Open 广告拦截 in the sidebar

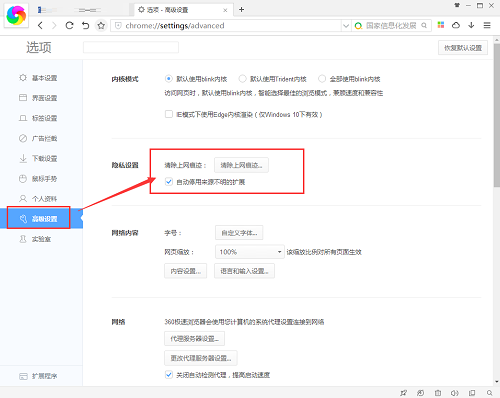pos(41,138)
